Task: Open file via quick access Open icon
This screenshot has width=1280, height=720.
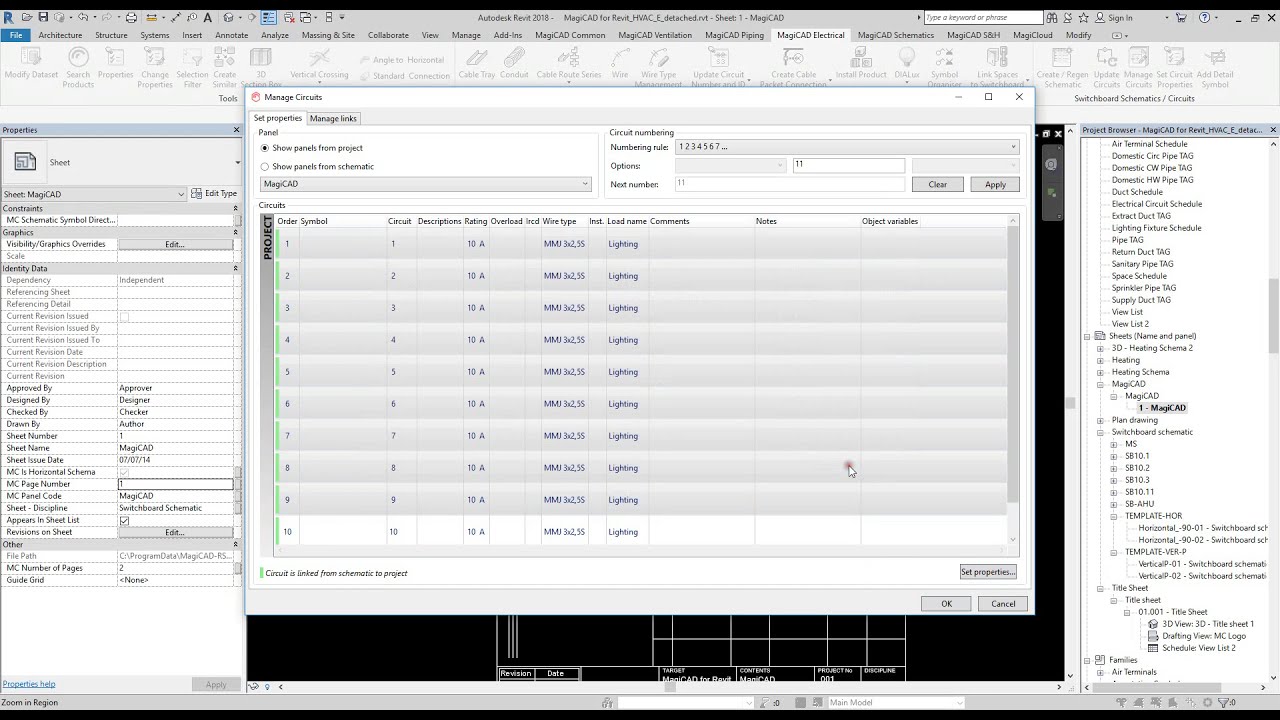Action: (27, 17)
